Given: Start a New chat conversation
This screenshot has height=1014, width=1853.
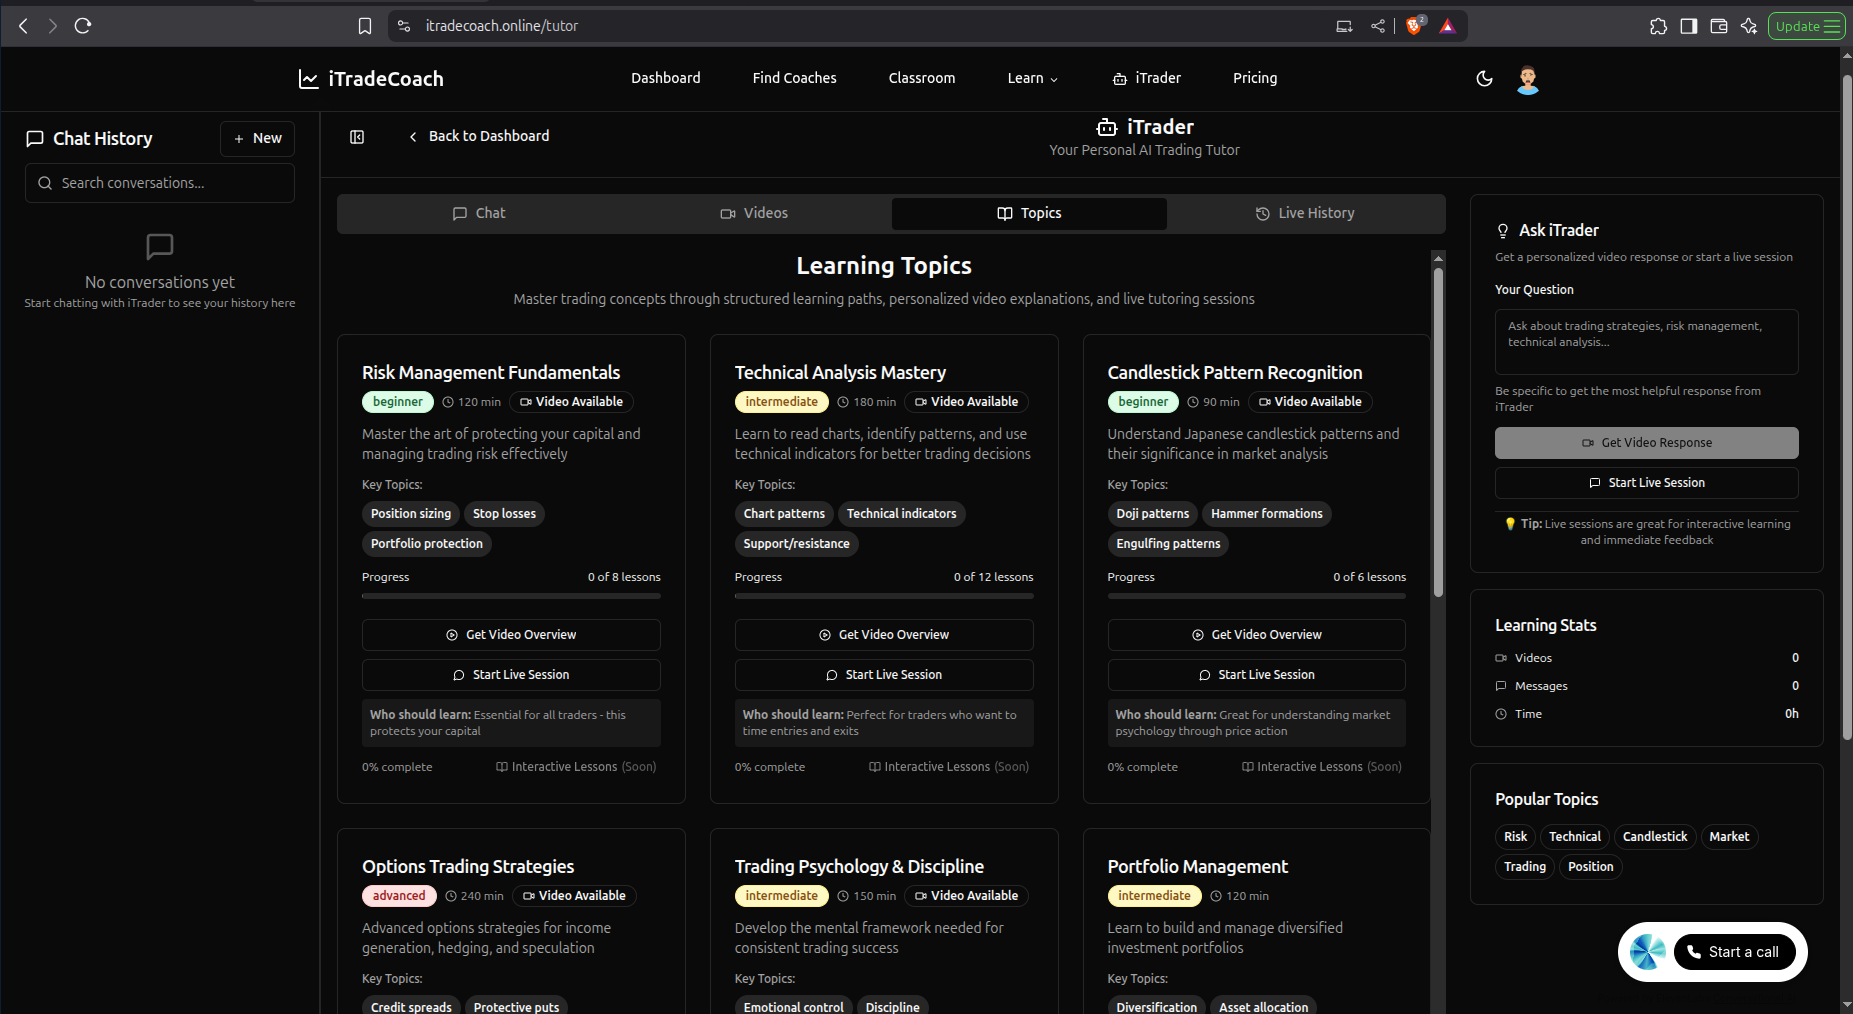Looking at the screenshot, I should (257, 139).
